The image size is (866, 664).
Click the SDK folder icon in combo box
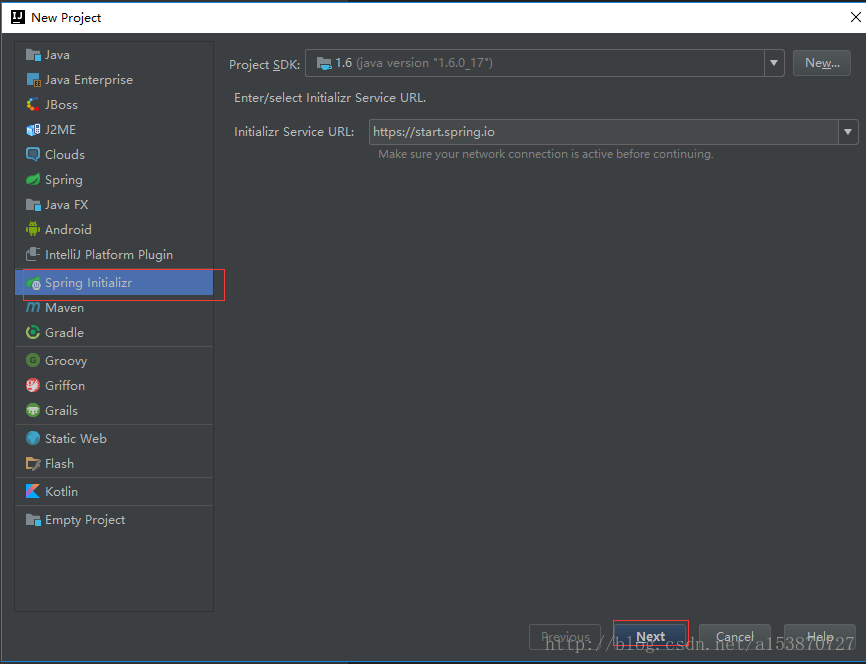324,63
